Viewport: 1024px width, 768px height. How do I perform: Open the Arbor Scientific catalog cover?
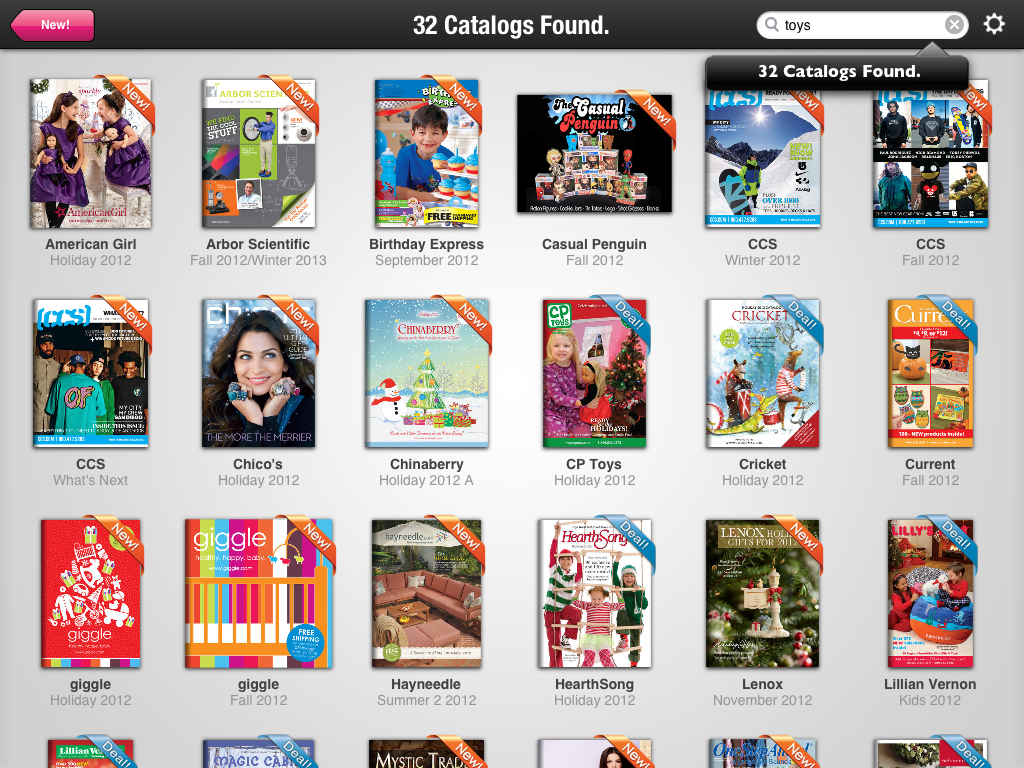pos(258,153)
